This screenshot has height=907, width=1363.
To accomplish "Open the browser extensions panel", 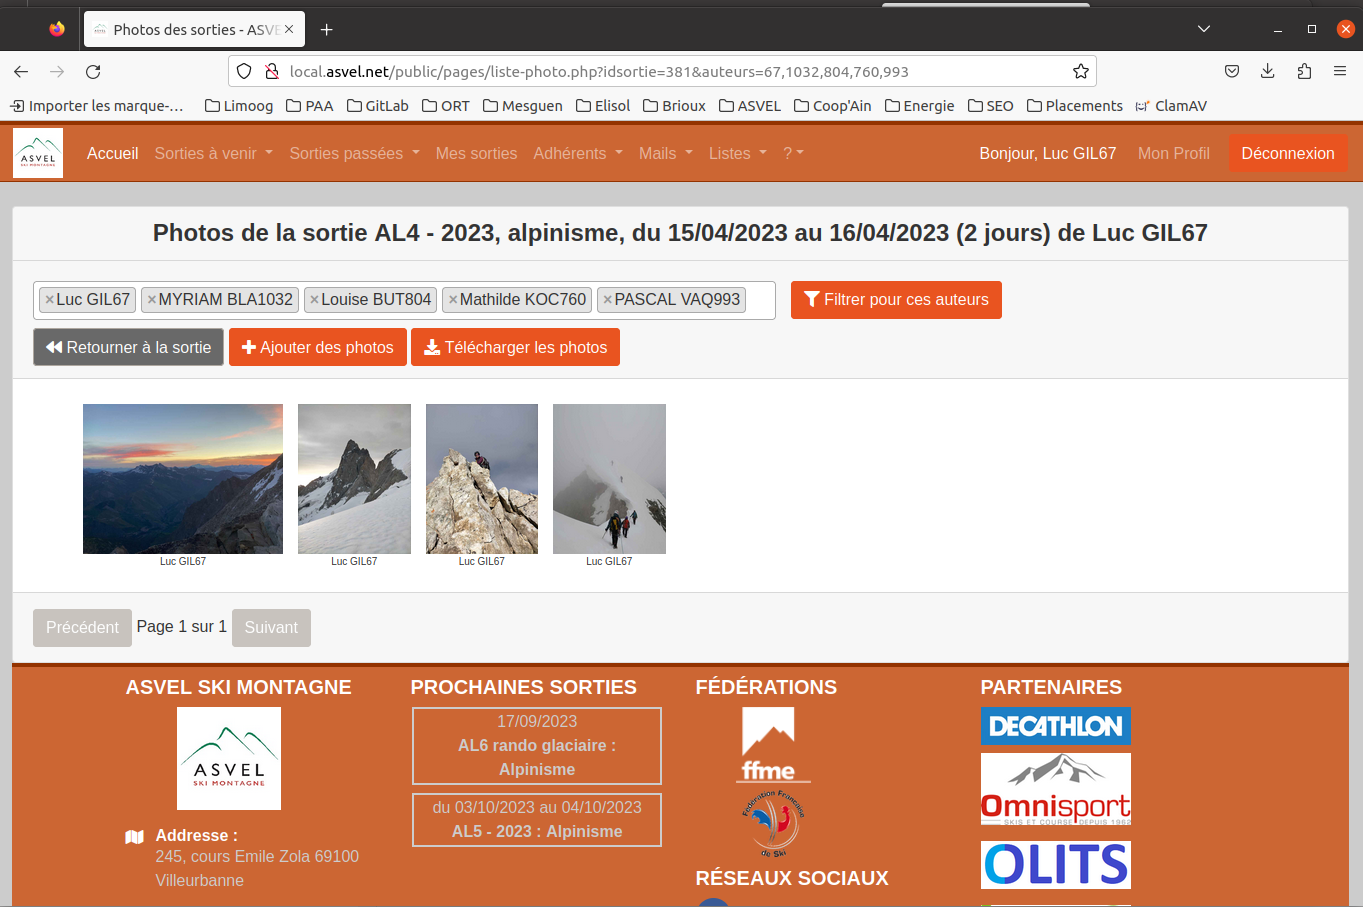I will [x=1304, y=71].
